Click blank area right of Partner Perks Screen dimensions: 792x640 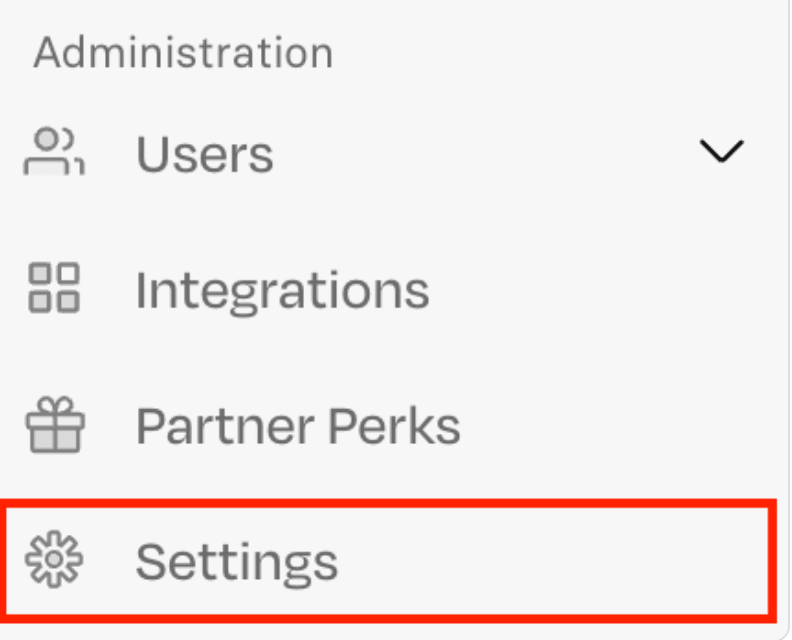pyautogui.click(x=610, y=426)
